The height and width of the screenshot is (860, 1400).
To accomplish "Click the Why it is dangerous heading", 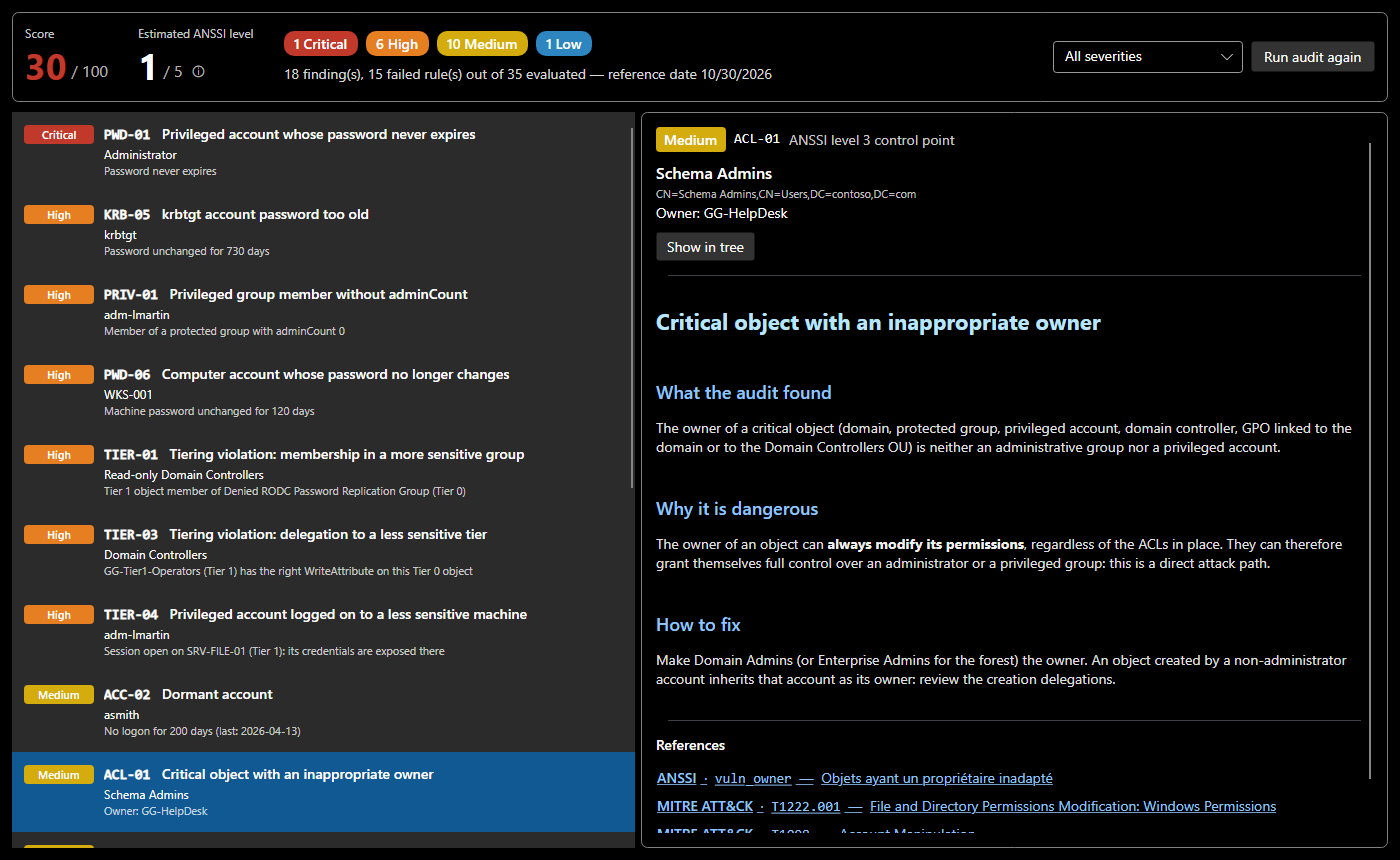I will pos(737,509).
